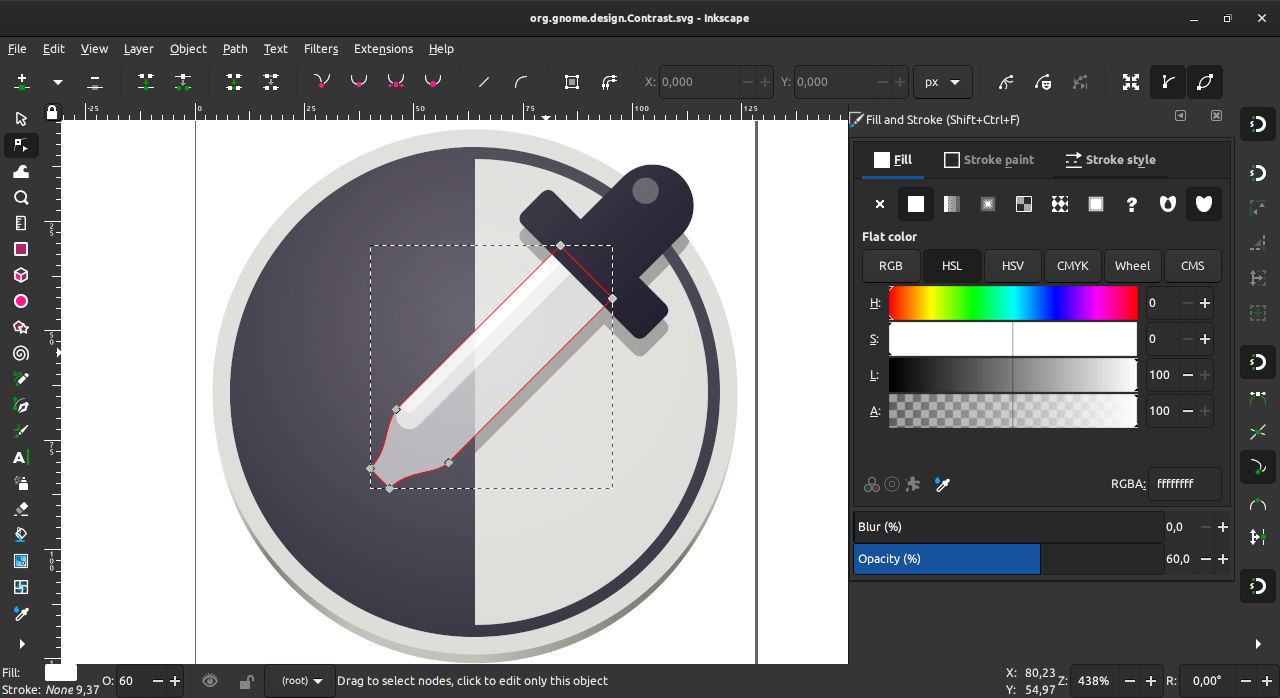The image size is (1280, 698).
Task: Toggle guides lock at ruler corner
Action: (52, 112)
